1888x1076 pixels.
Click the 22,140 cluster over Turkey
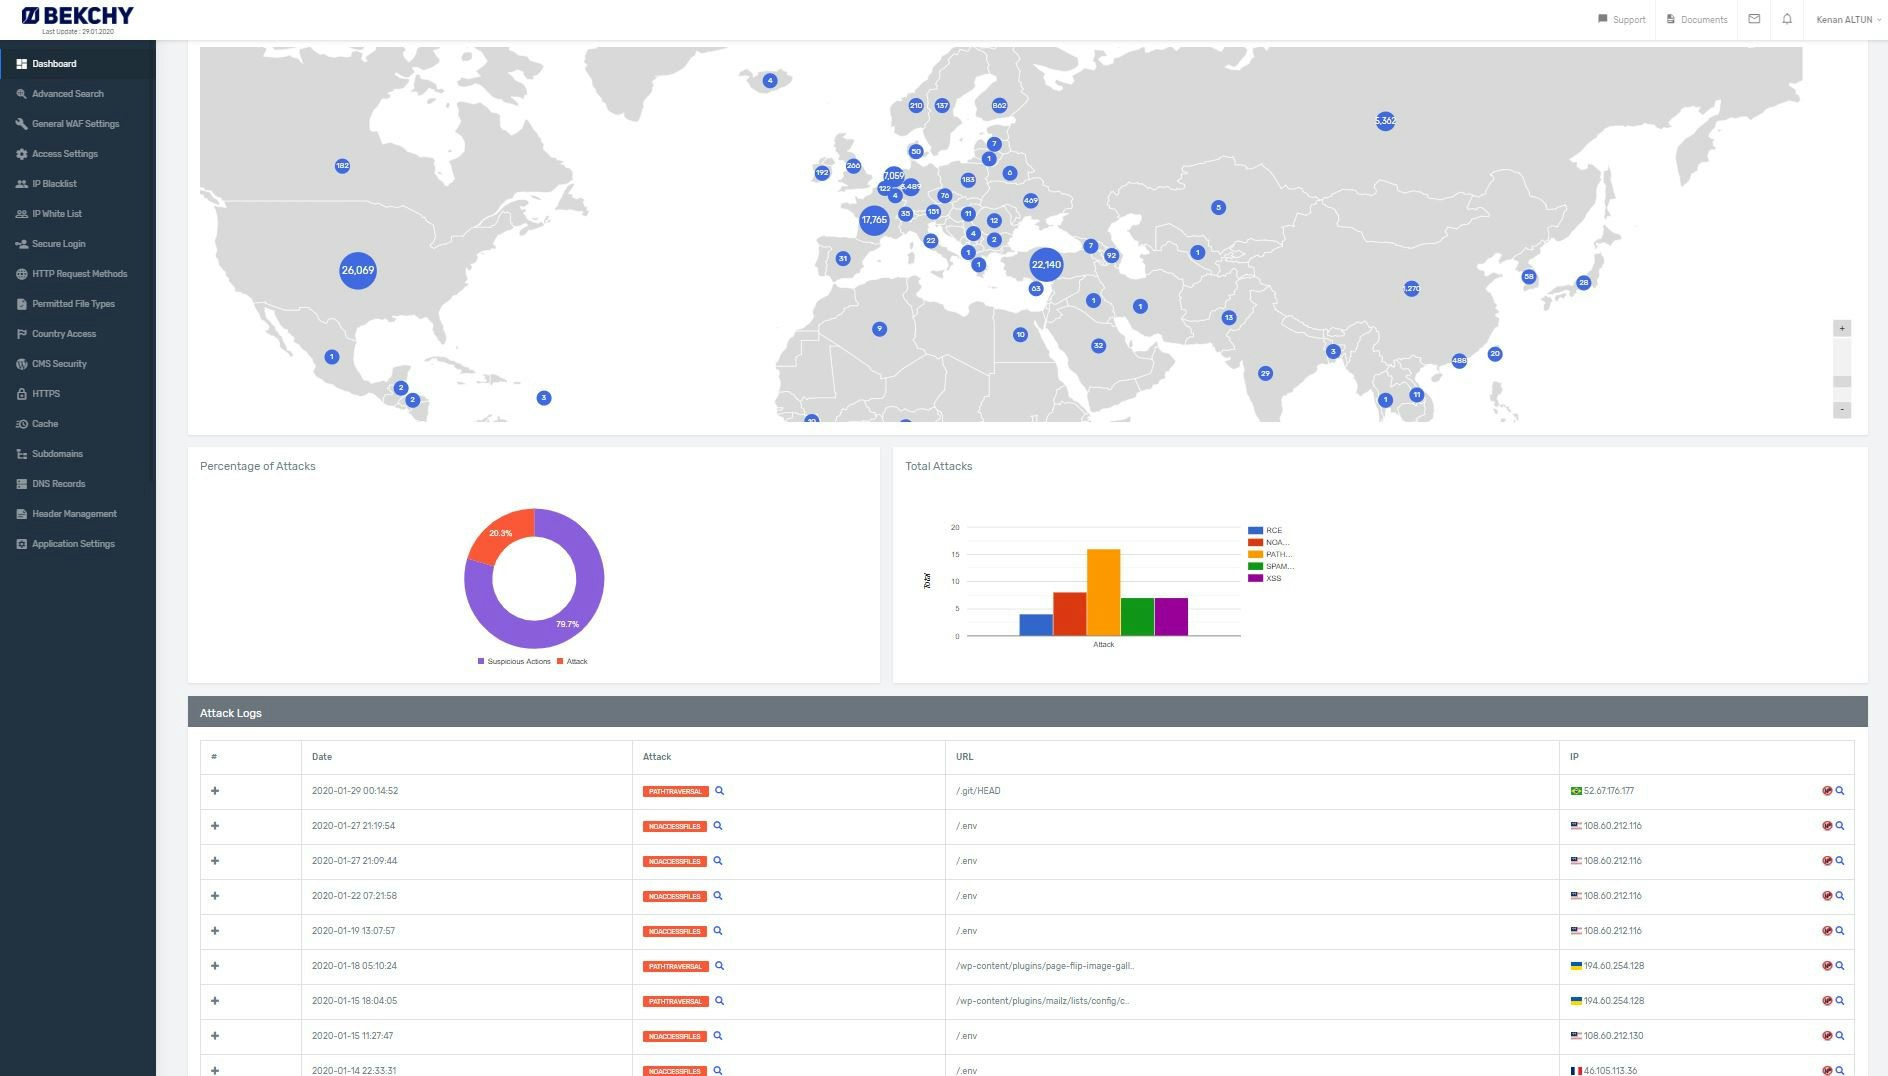1046,265
